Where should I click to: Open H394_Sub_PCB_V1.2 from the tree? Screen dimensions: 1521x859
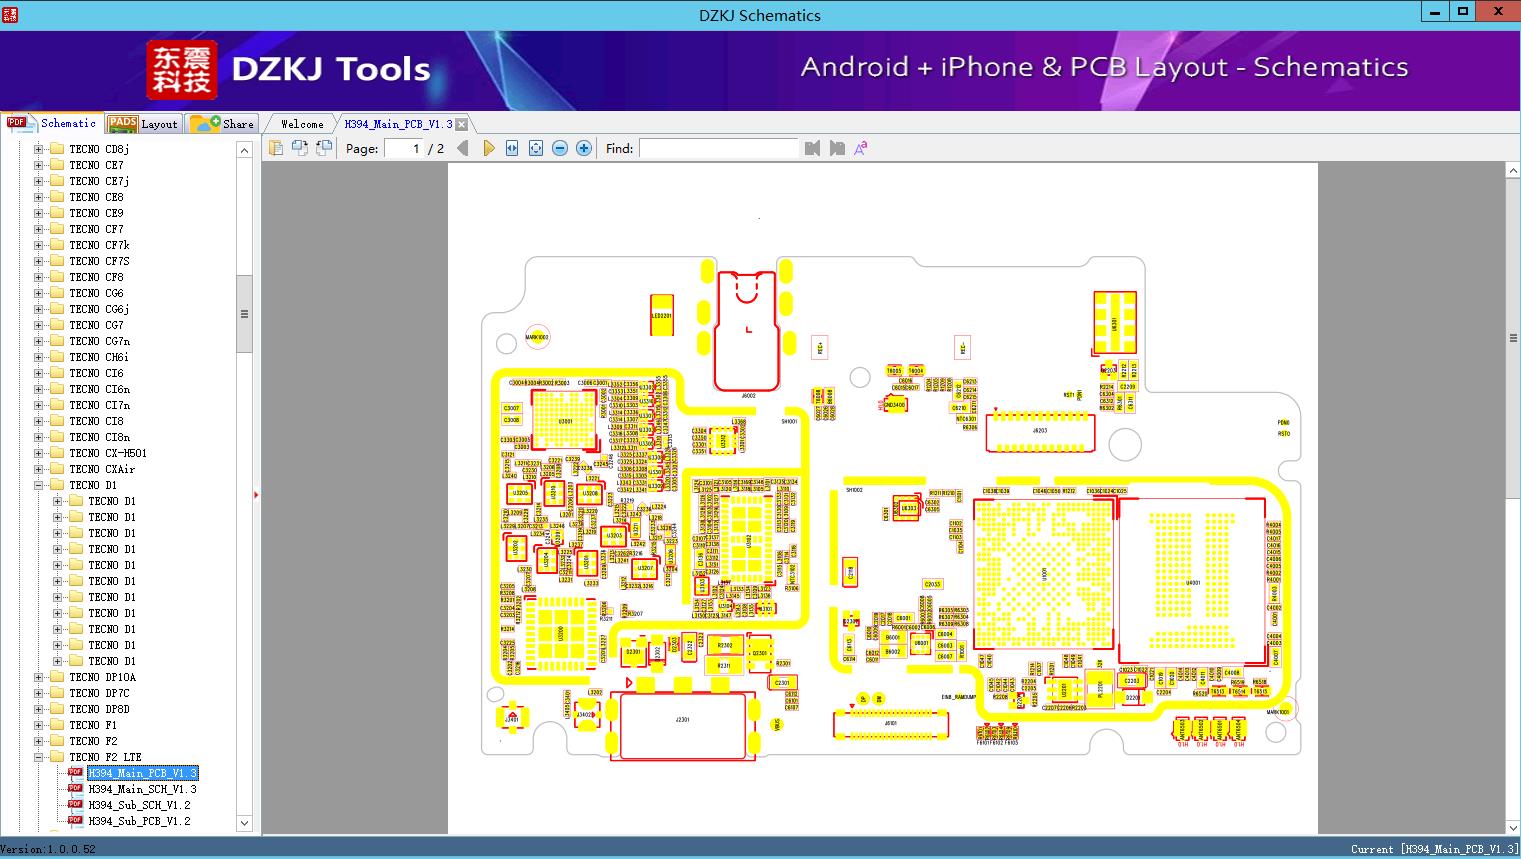coord(139,821)
